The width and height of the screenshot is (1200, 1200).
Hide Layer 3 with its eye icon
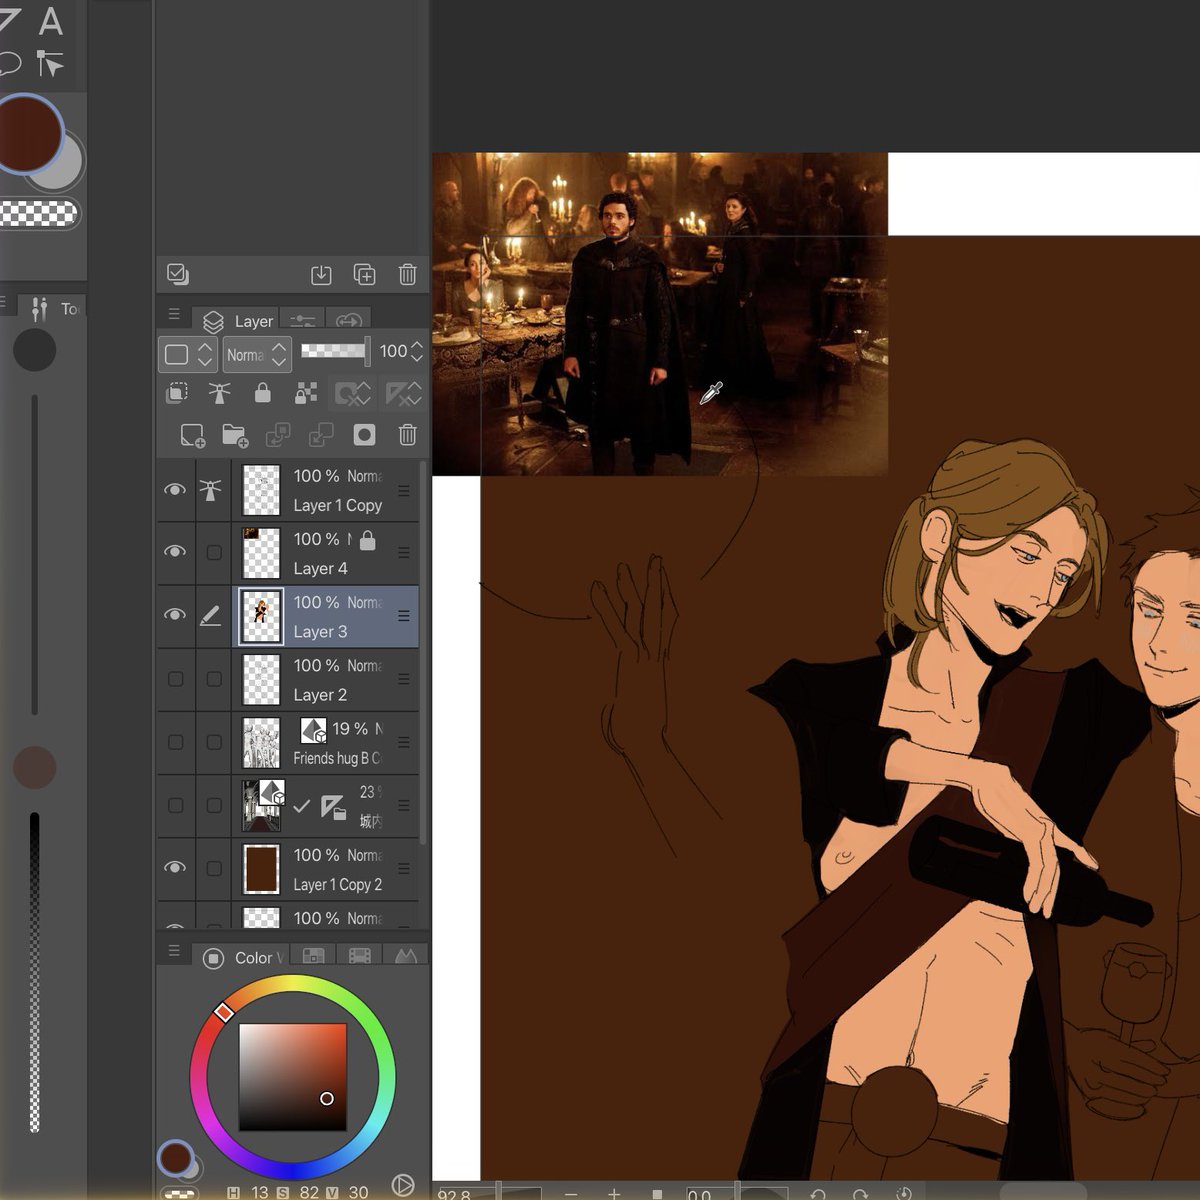175,615
